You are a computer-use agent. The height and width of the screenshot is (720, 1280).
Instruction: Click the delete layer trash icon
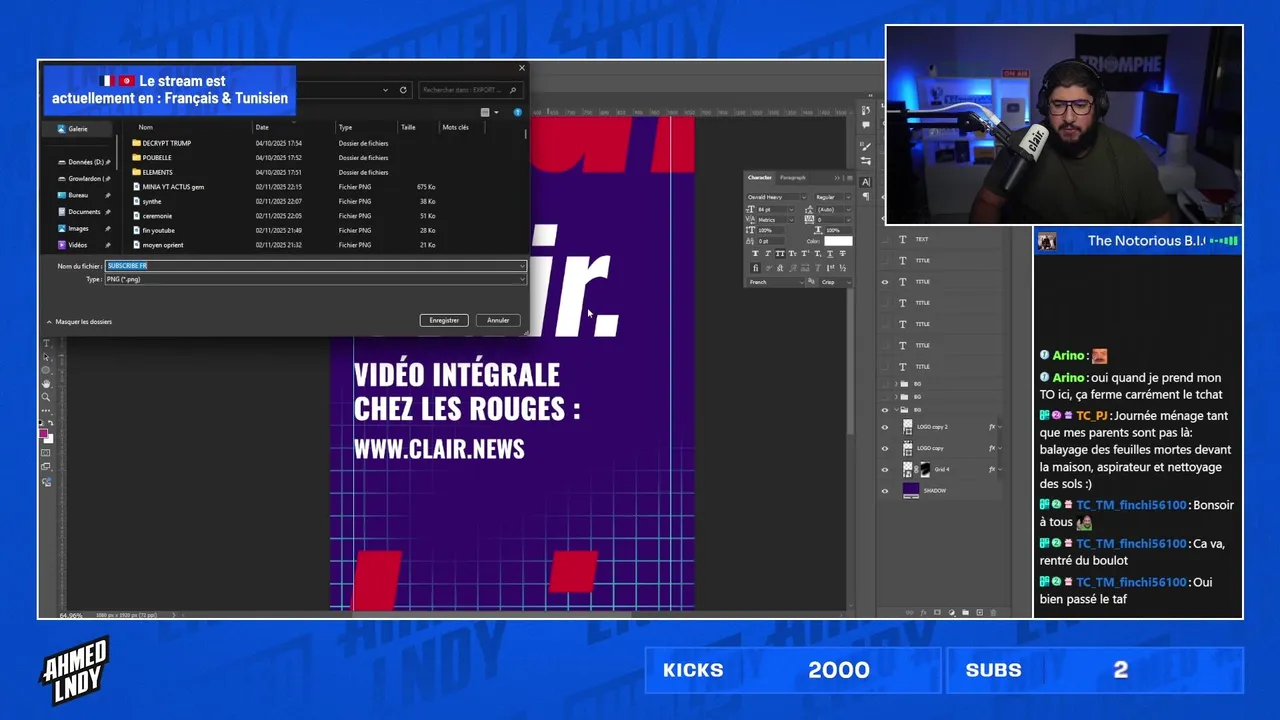click(993, 612)
